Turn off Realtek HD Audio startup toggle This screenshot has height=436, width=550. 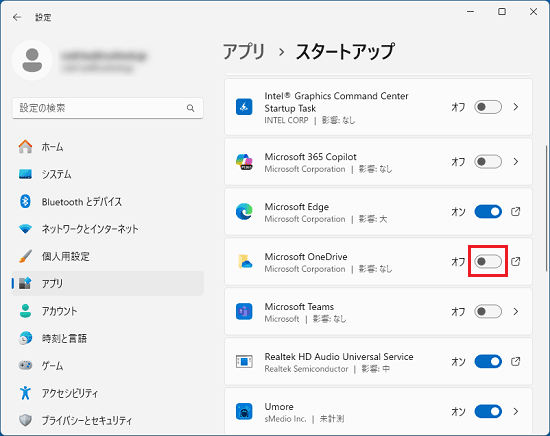click(488, 361)
